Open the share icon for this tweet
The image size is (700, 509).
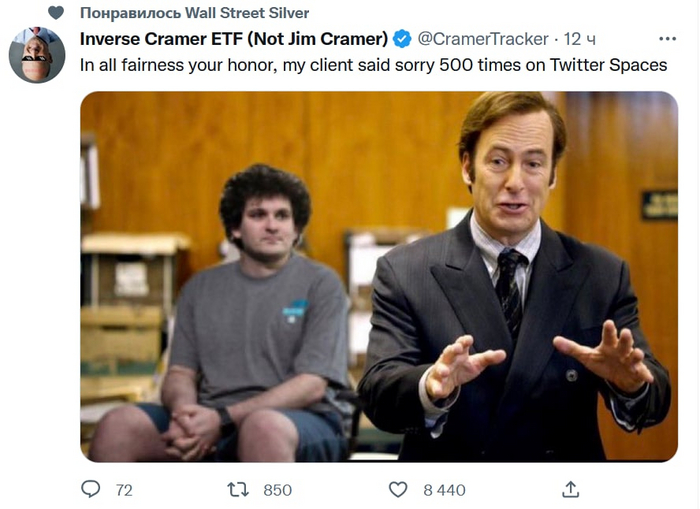571,489
